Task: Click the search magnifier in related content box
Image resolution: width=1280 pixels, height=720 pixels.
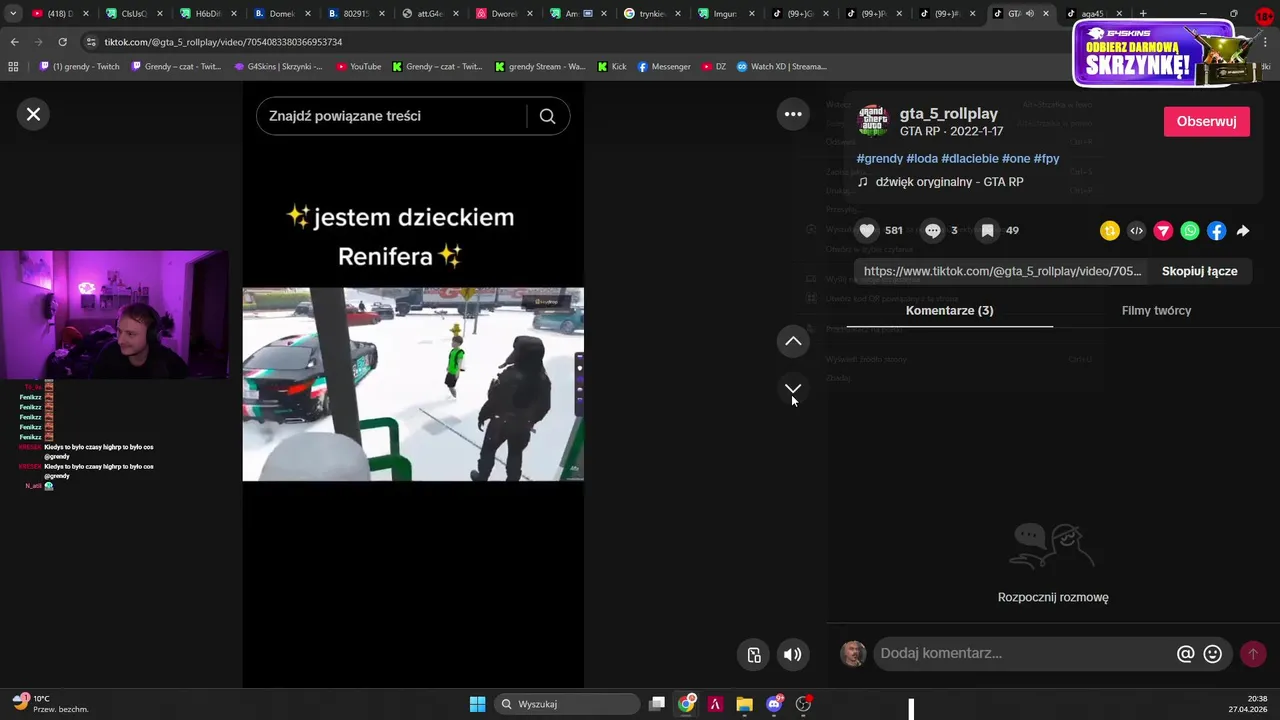Action: [x=547, y=116]
